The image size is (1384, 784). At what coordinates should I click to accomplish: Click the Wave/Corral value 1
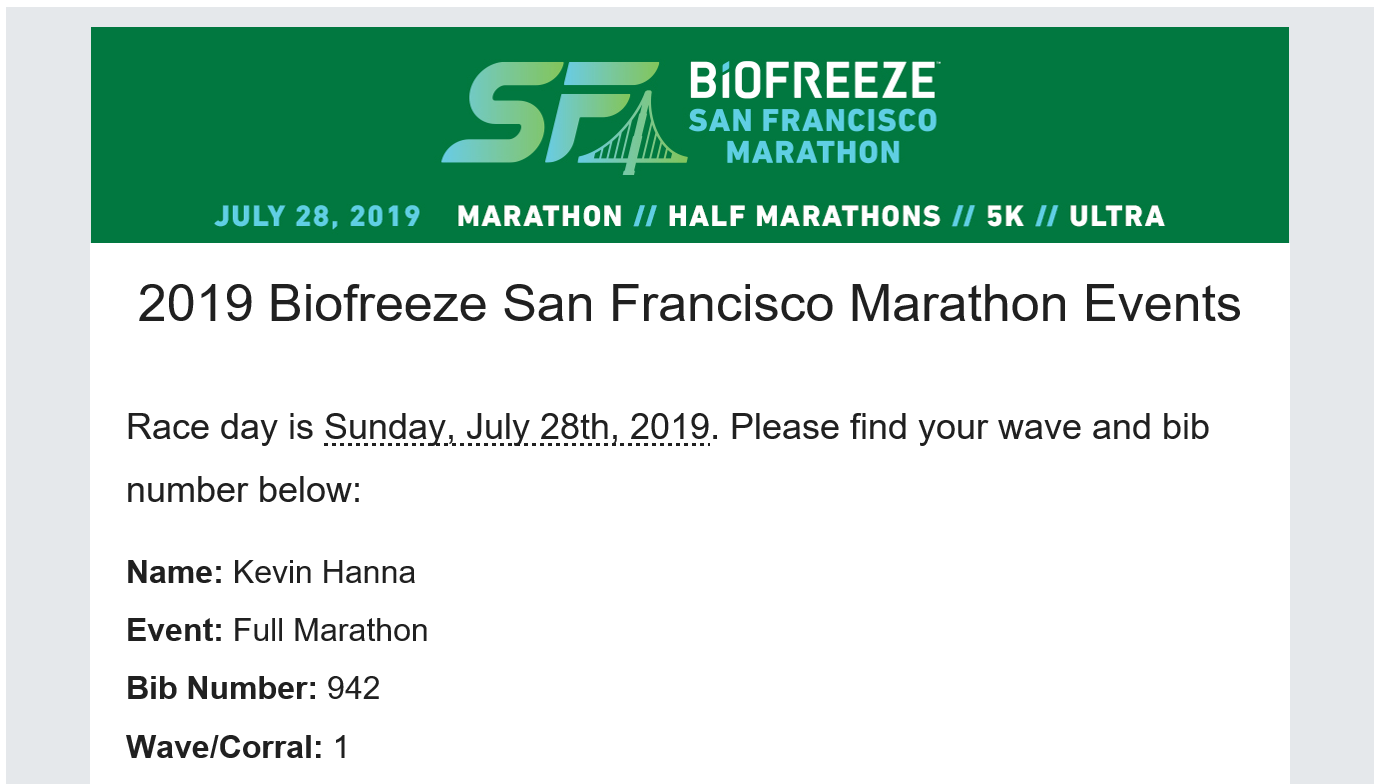coord(341,747)
